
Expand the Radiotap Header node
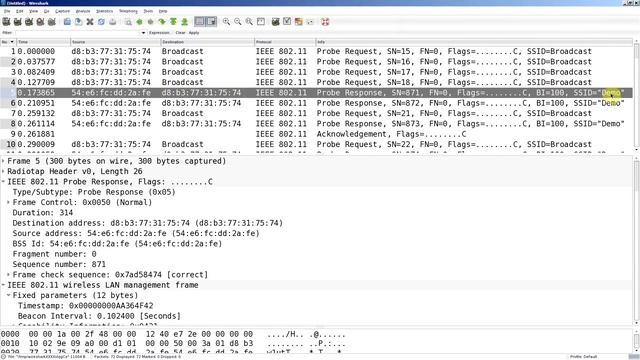(3, 171)
